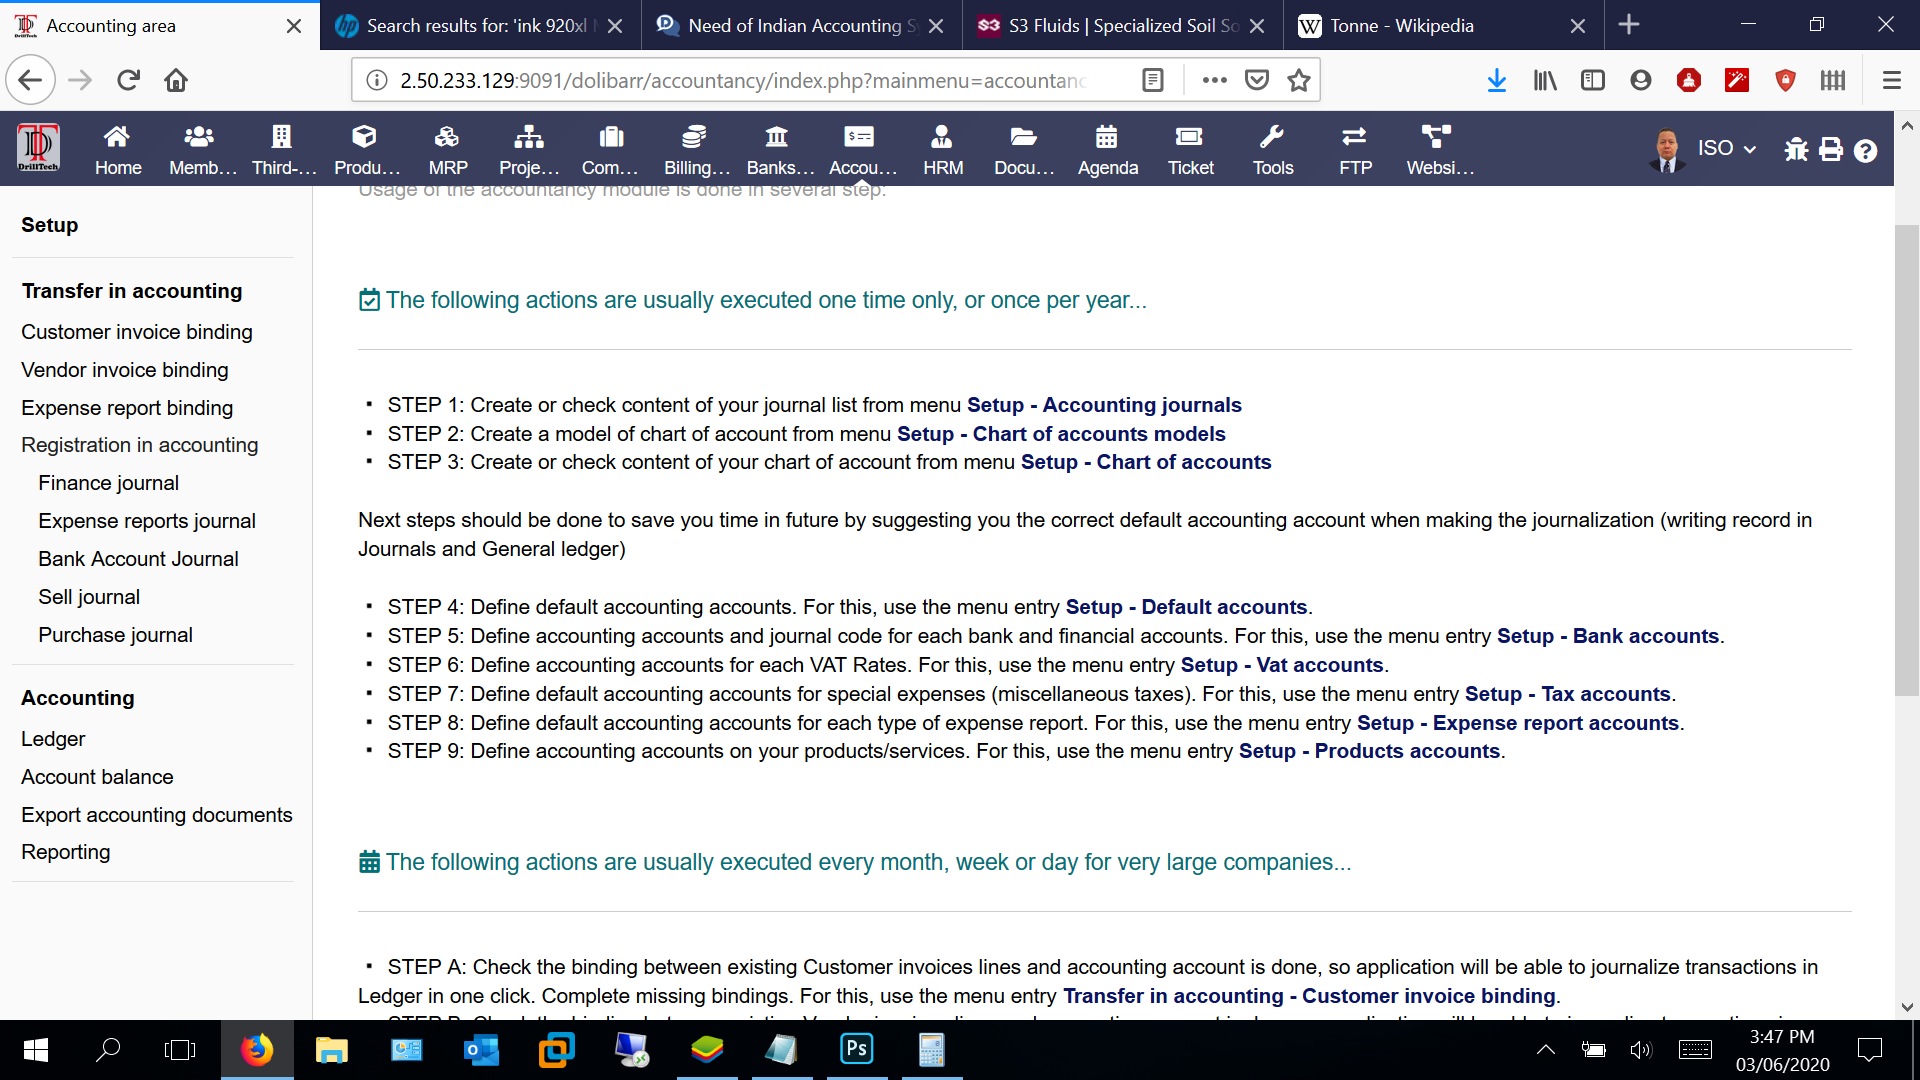Click the help question mark icon
Viewport: 1920px width, 1080px height.
coord(1865,151)
